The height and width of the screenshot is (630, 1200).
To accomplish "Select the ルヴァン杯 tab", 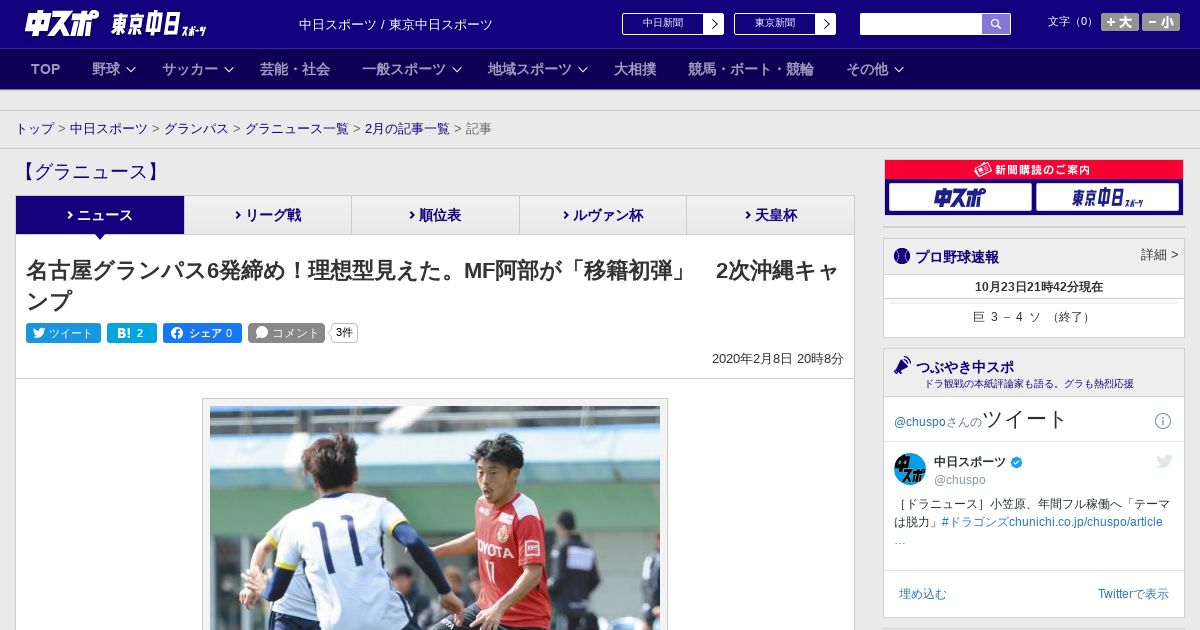I will [603, 215].
